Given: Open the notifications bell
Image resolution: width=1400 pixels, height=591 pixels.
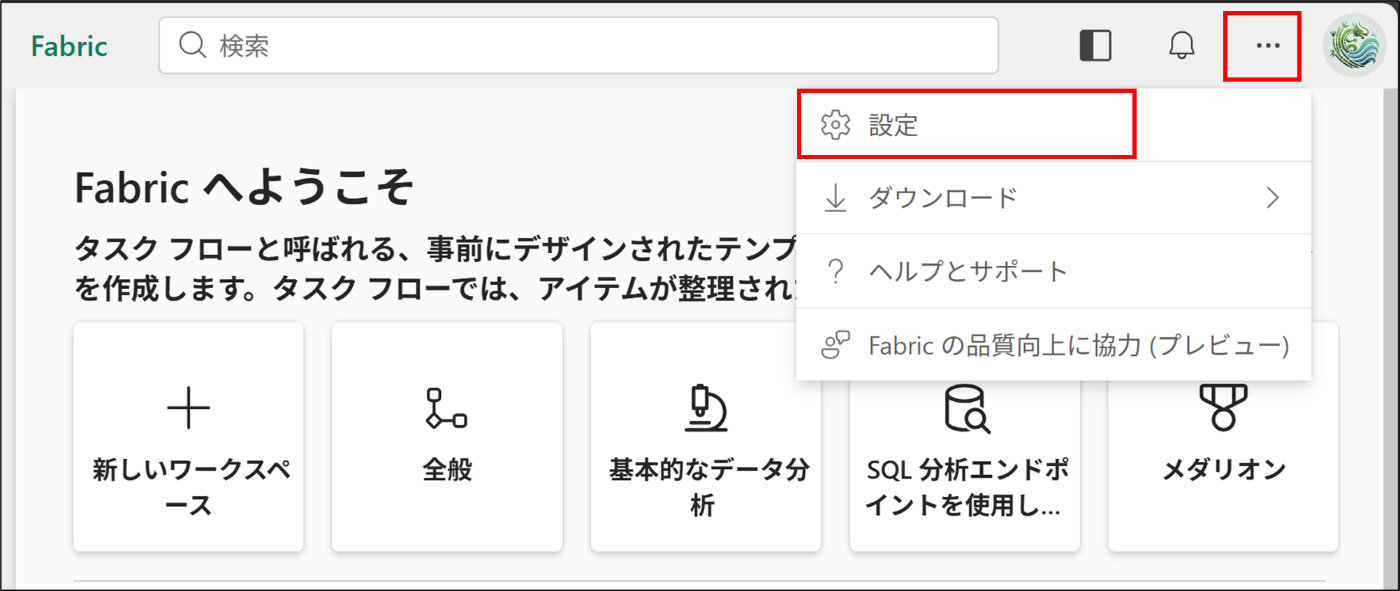Looking at the screenshot, I should 1182,46.
